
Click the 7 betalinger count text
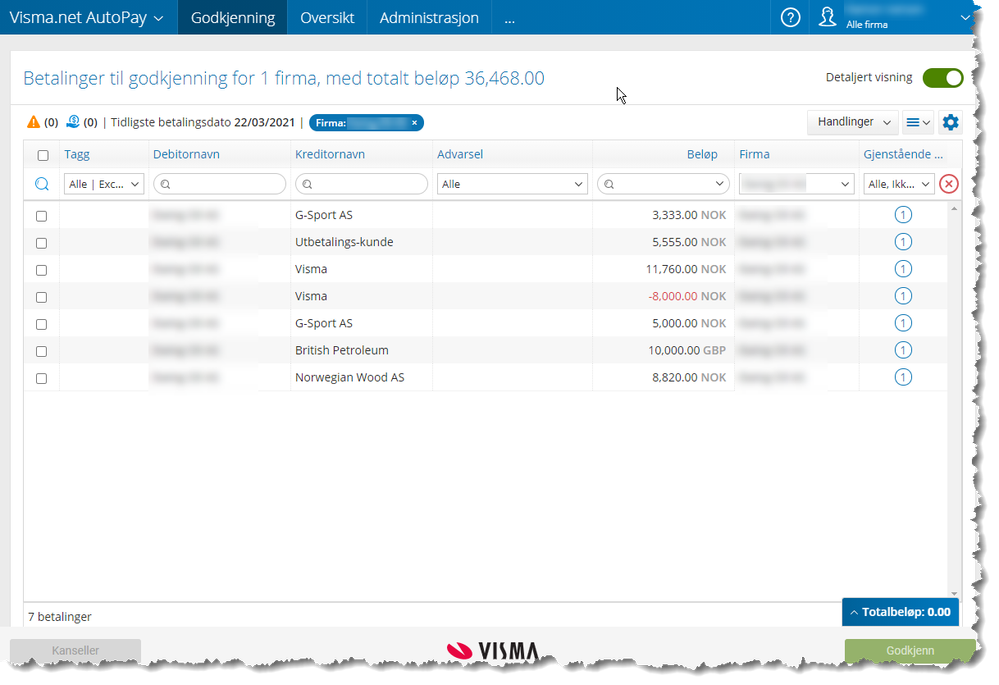(x=60, y=617)
